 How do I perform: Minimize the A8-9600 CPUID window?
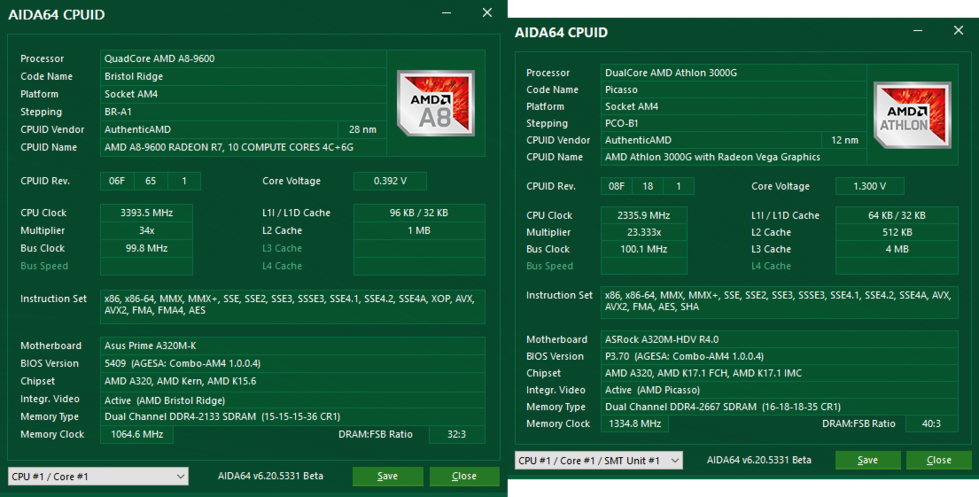click(444, 14)
